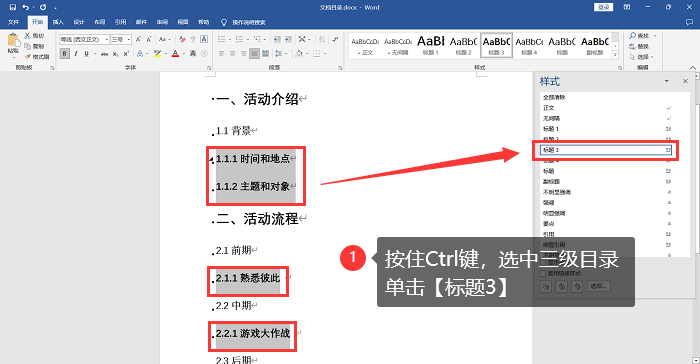This screenshot has width=700, height=364.
Task: Switch to the References (引用) tab
Action: click(121, 22)
